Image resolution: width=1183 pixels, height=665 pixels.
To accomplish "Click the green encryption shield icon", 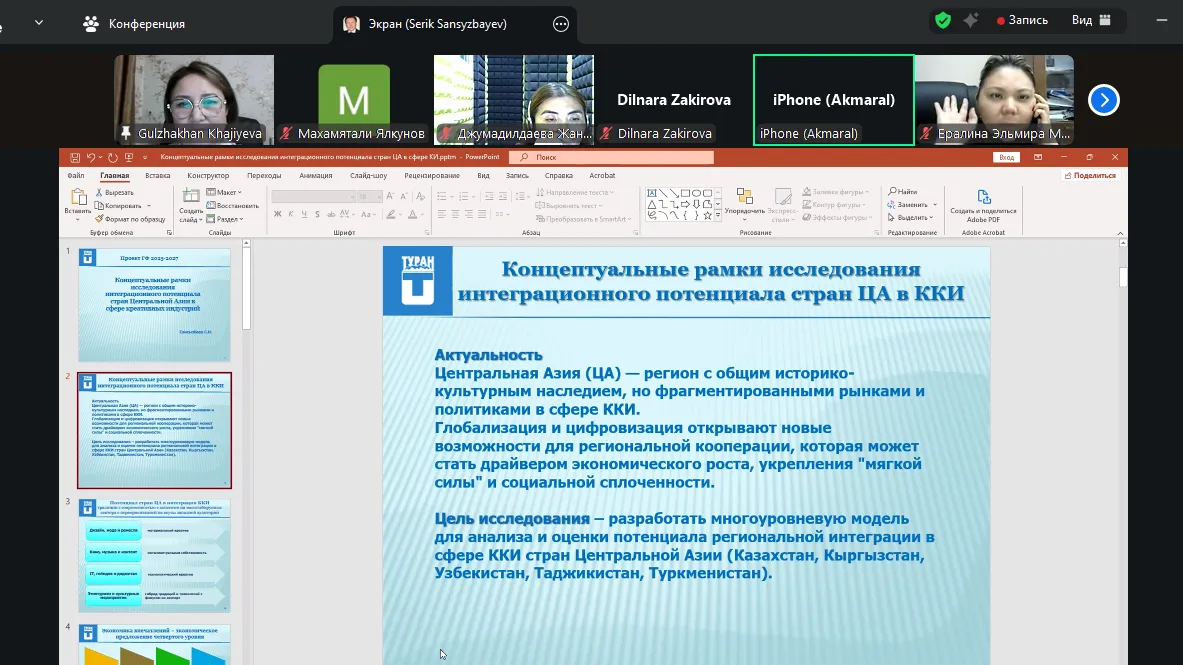I will click(943, 20).
